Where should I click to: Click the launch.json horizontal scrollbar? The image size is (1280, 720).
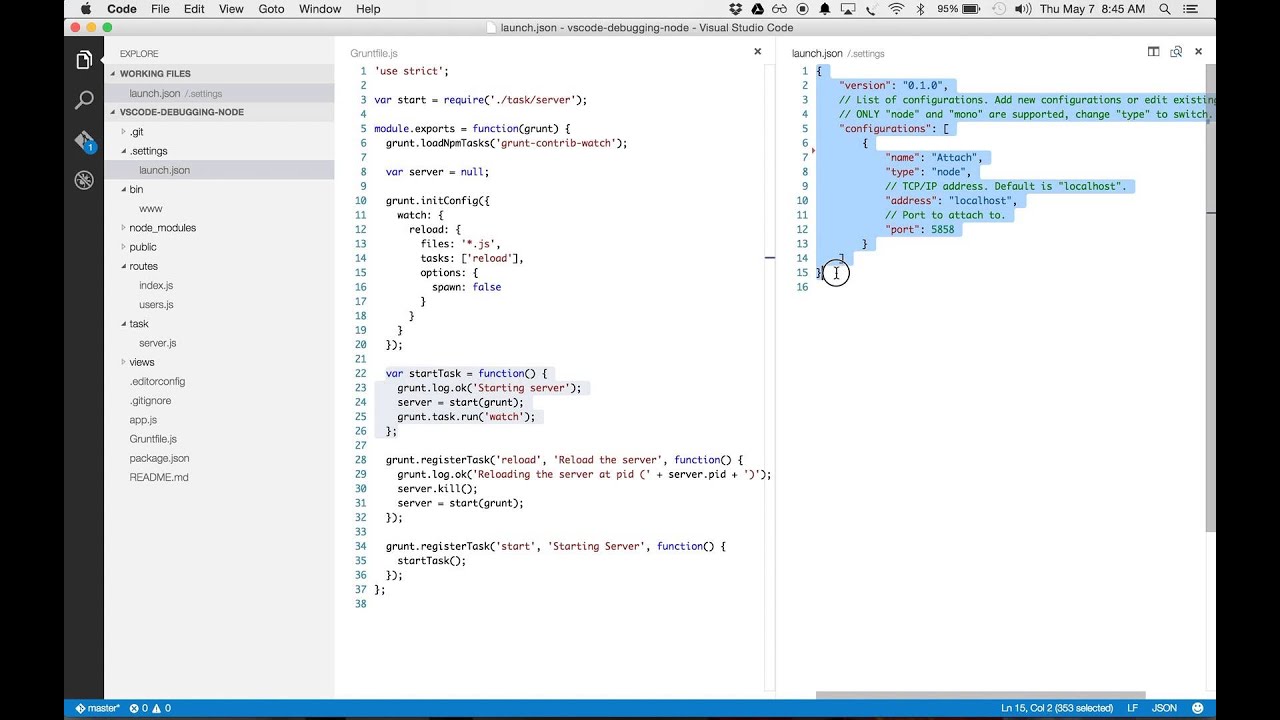(x=980, y=695)
